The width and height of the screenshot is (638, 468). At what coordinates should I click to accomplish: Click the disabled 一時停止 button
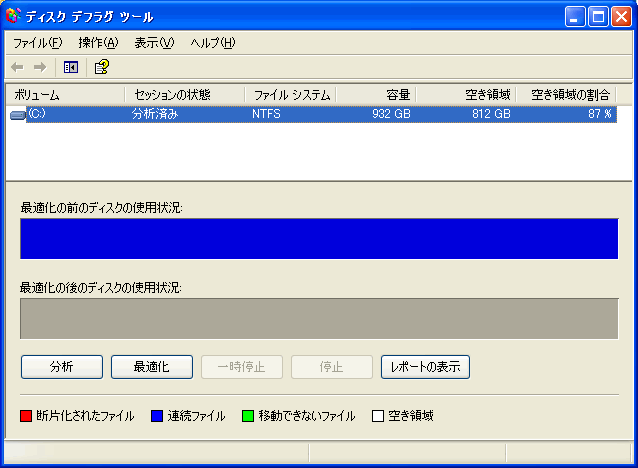[x=242, y=367]
